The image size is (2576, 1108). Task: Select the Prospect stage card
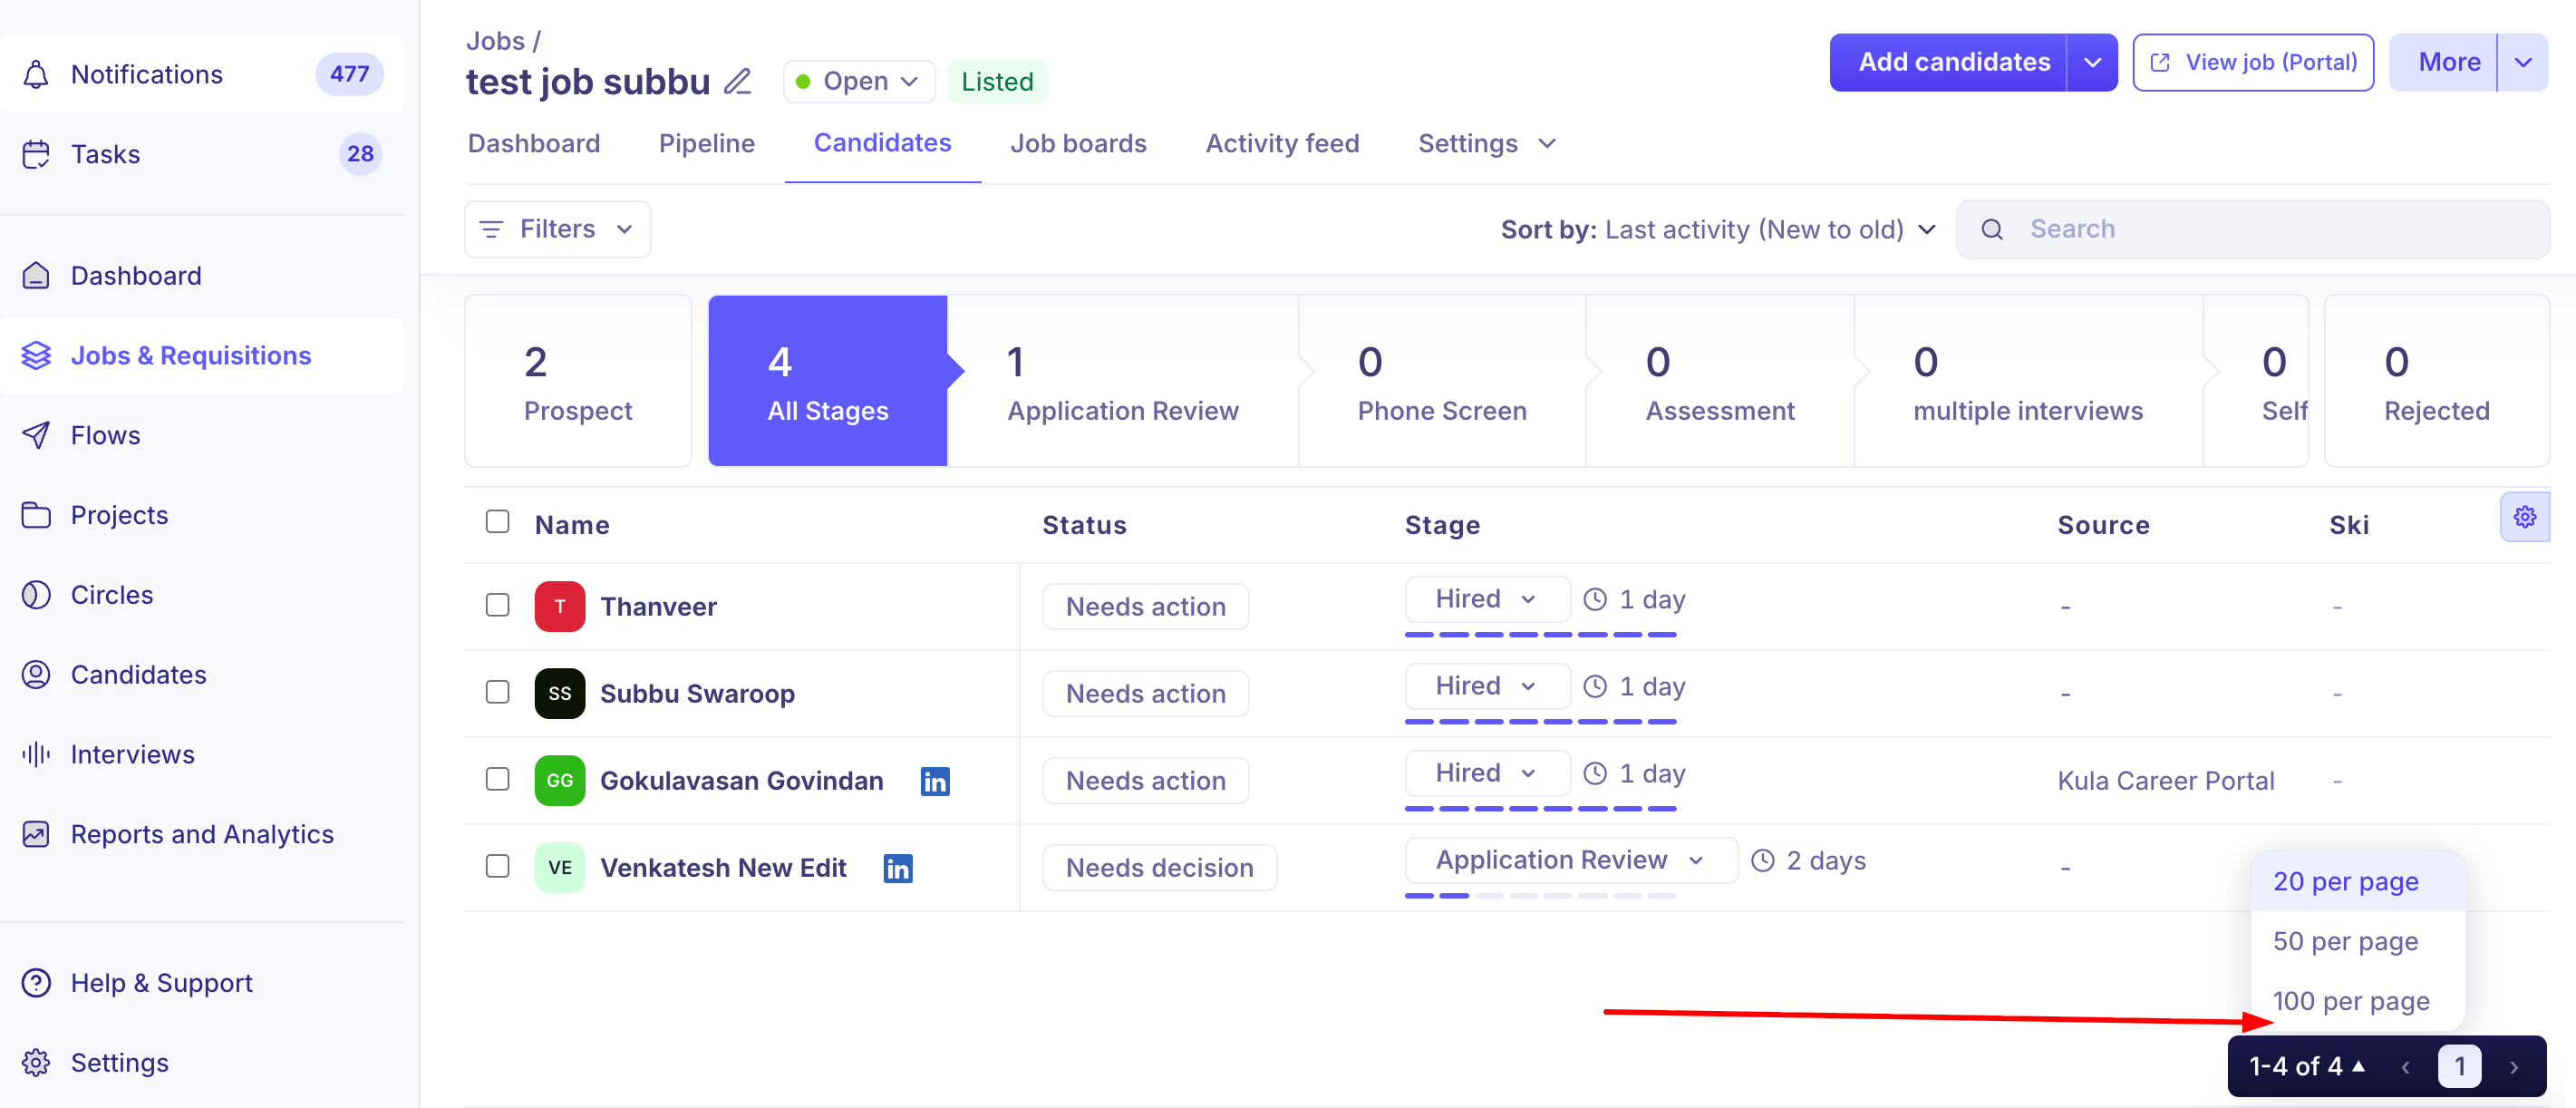578,381
